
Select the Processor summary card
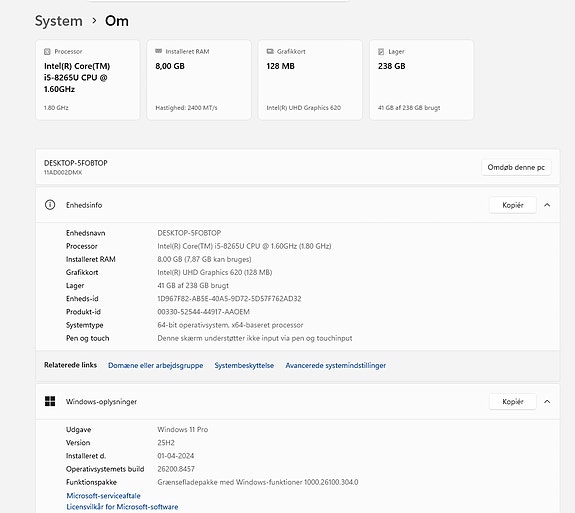pyautogui.click(x=88, y=80)
